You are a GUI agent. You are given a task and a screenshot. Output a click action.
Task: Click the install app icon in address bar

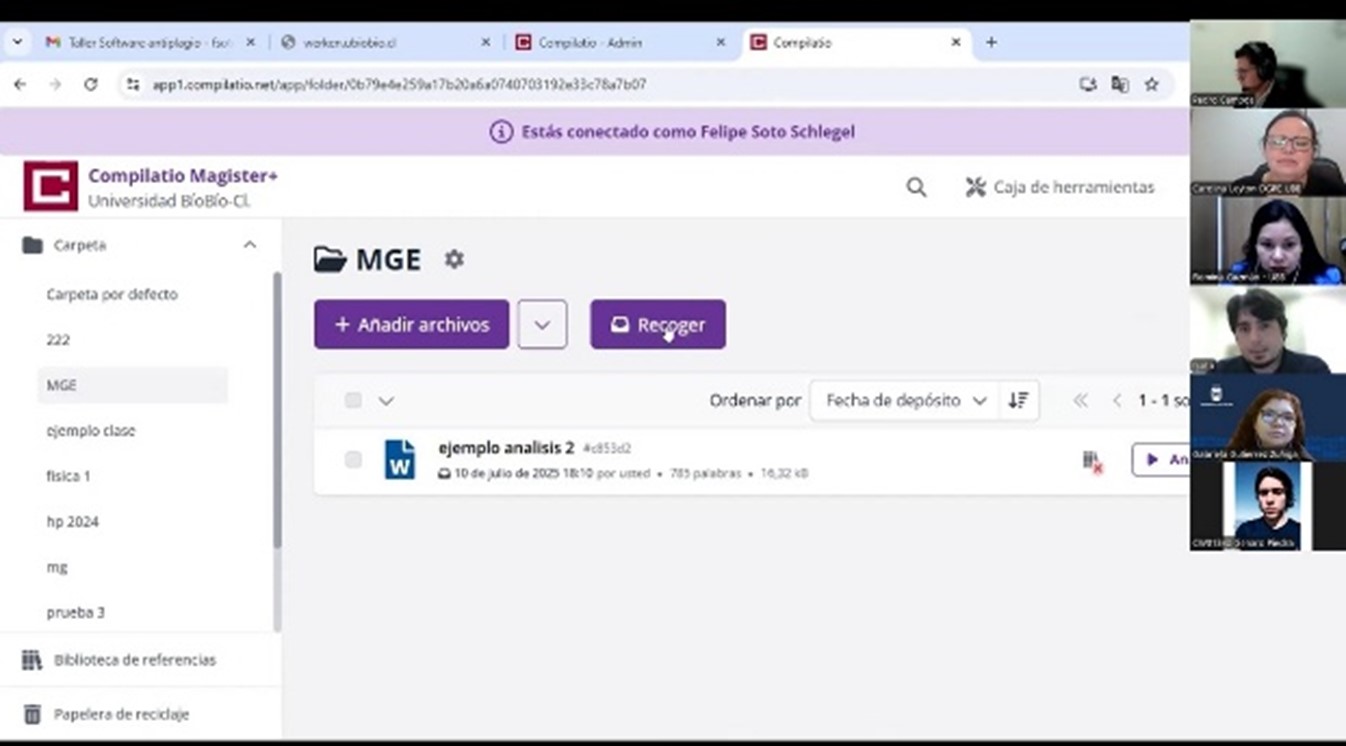click(1088, 85)
